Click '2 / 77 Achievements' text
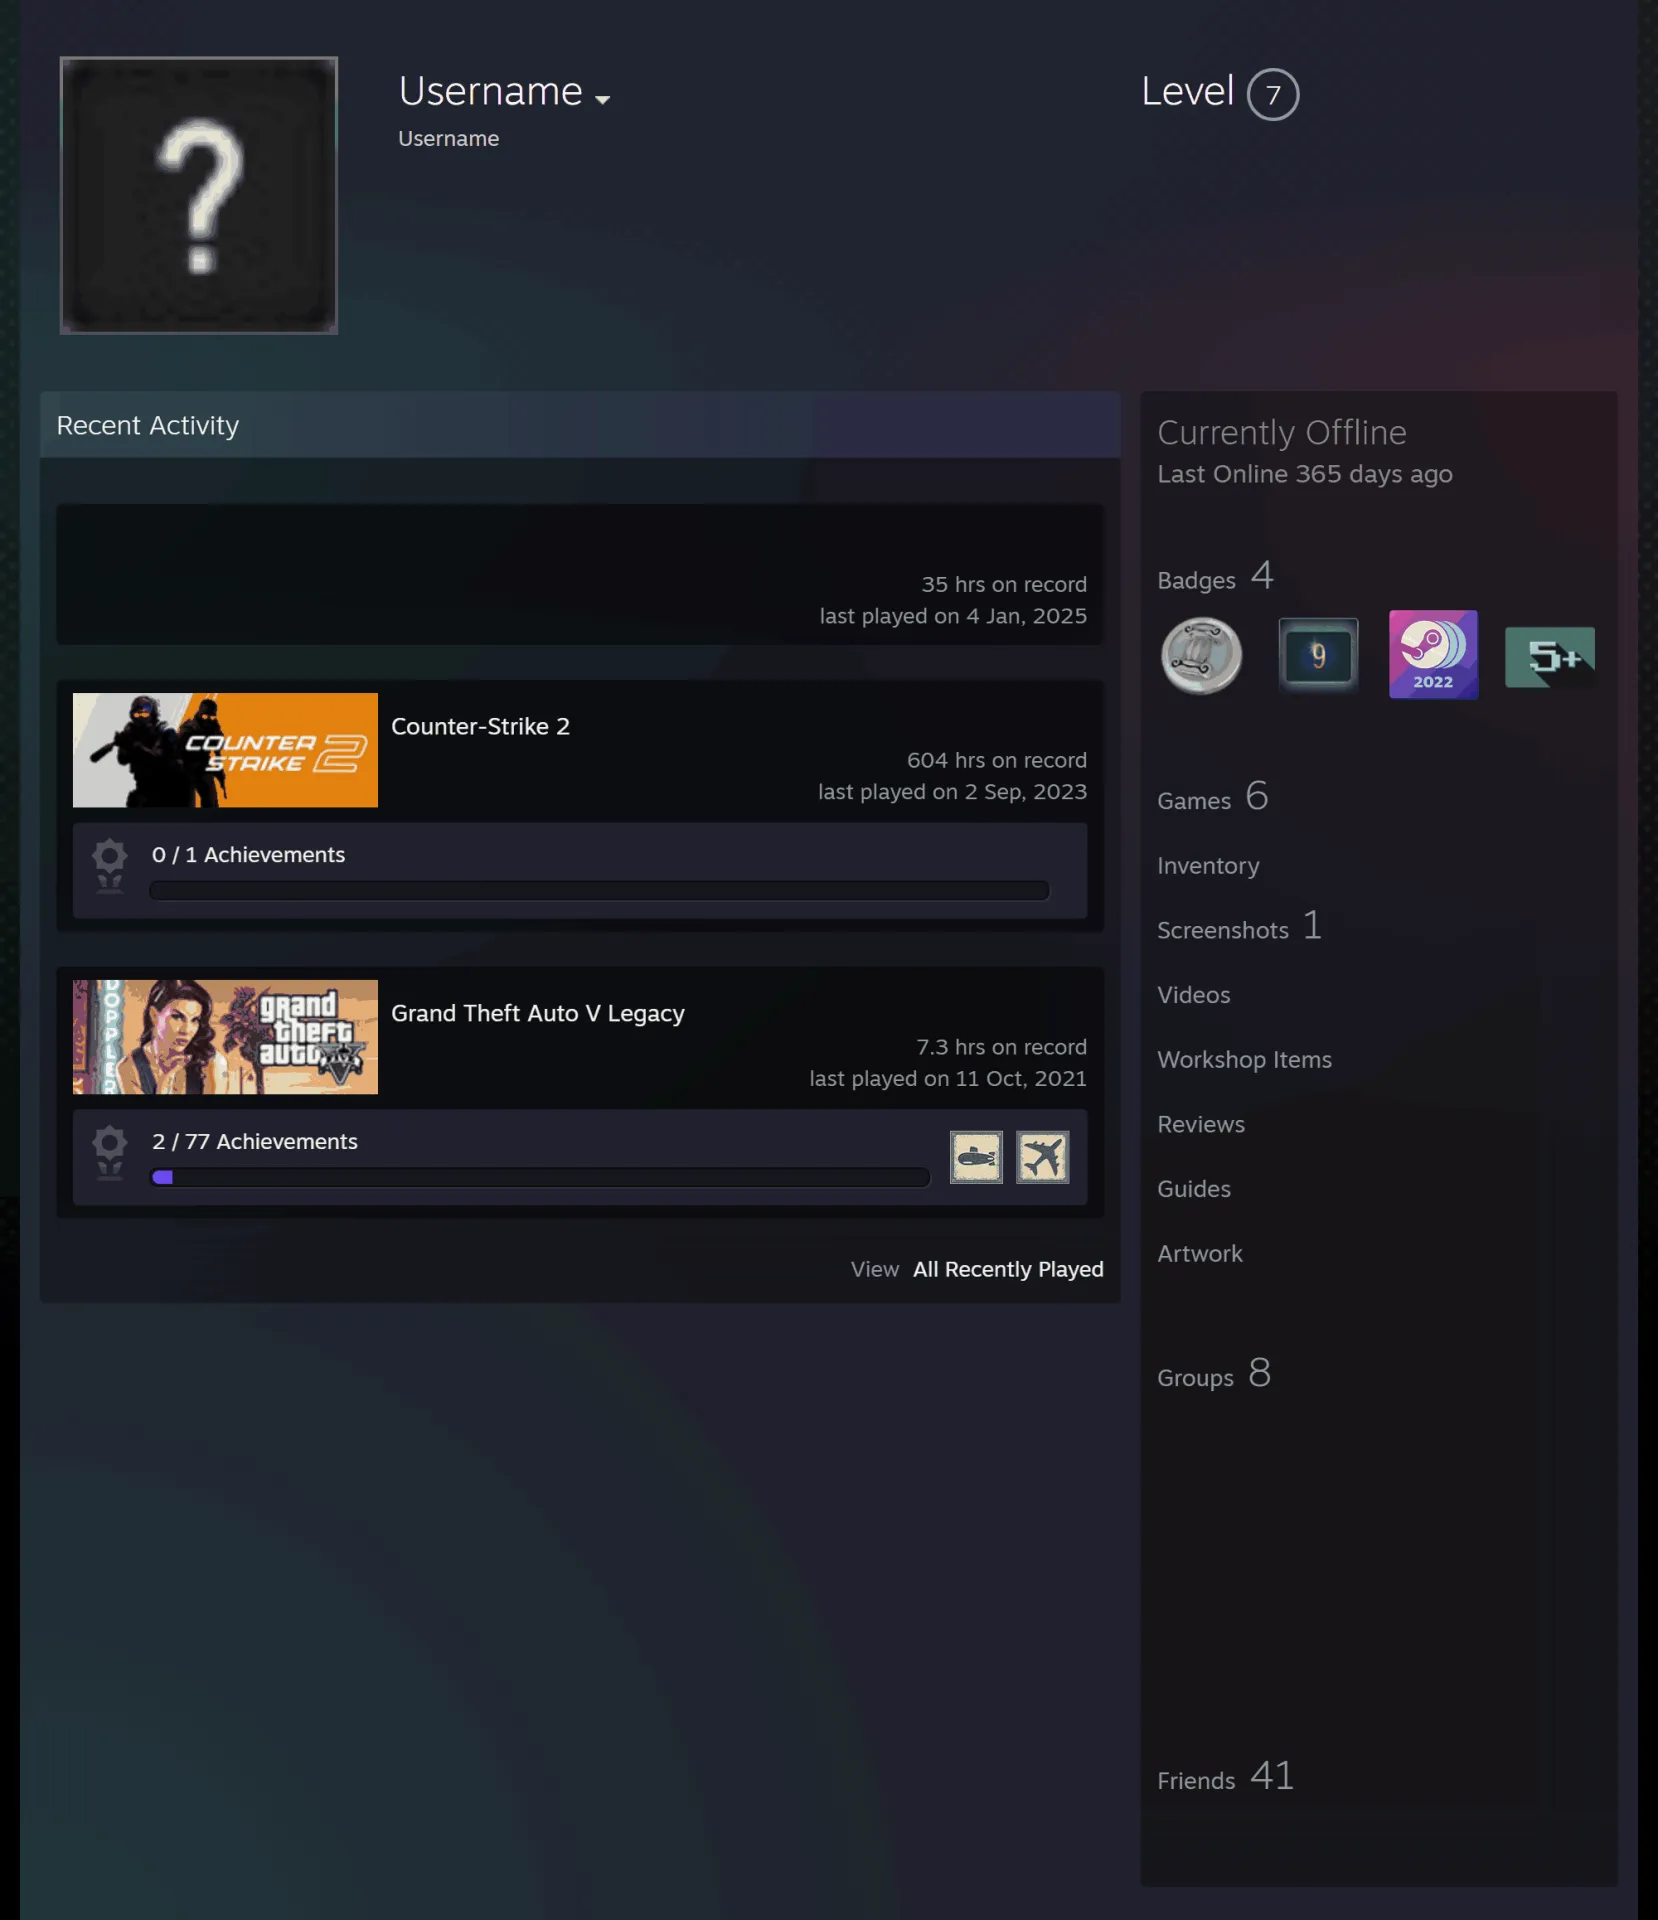This screenshot has height=1920, width=1658. tap(254, 1142)
